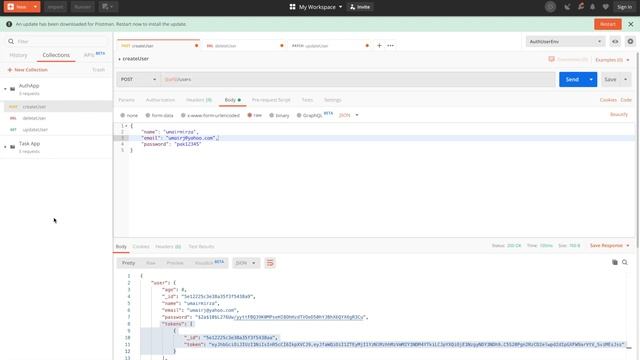Open the request Headers tab
The image size is (640, 360).
pyautogui.click(x=199, y=100)
